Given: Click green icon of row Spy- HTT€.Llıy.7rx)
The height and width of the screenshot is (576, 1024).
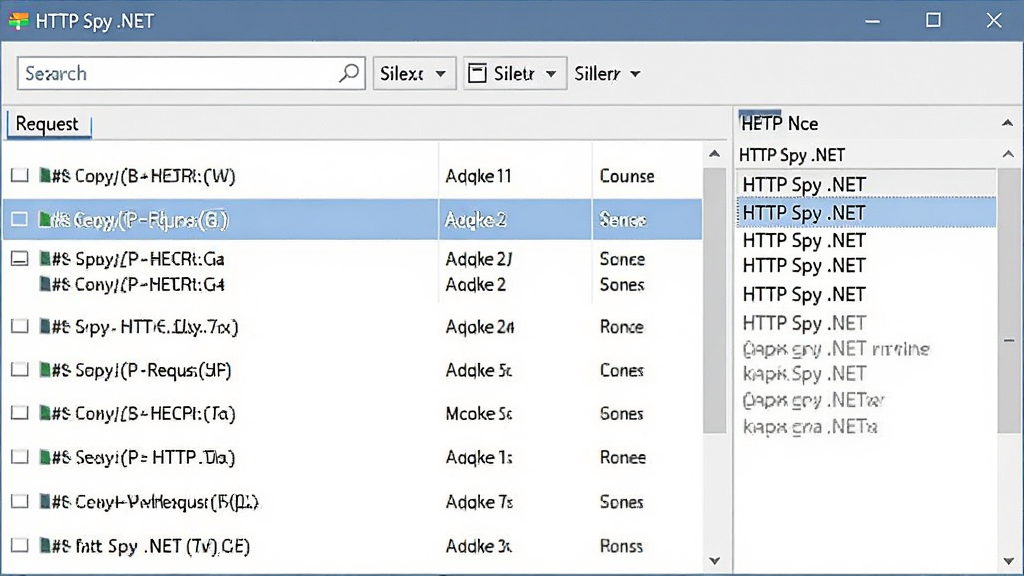Looking at the screenshot, I should point(44,326).
